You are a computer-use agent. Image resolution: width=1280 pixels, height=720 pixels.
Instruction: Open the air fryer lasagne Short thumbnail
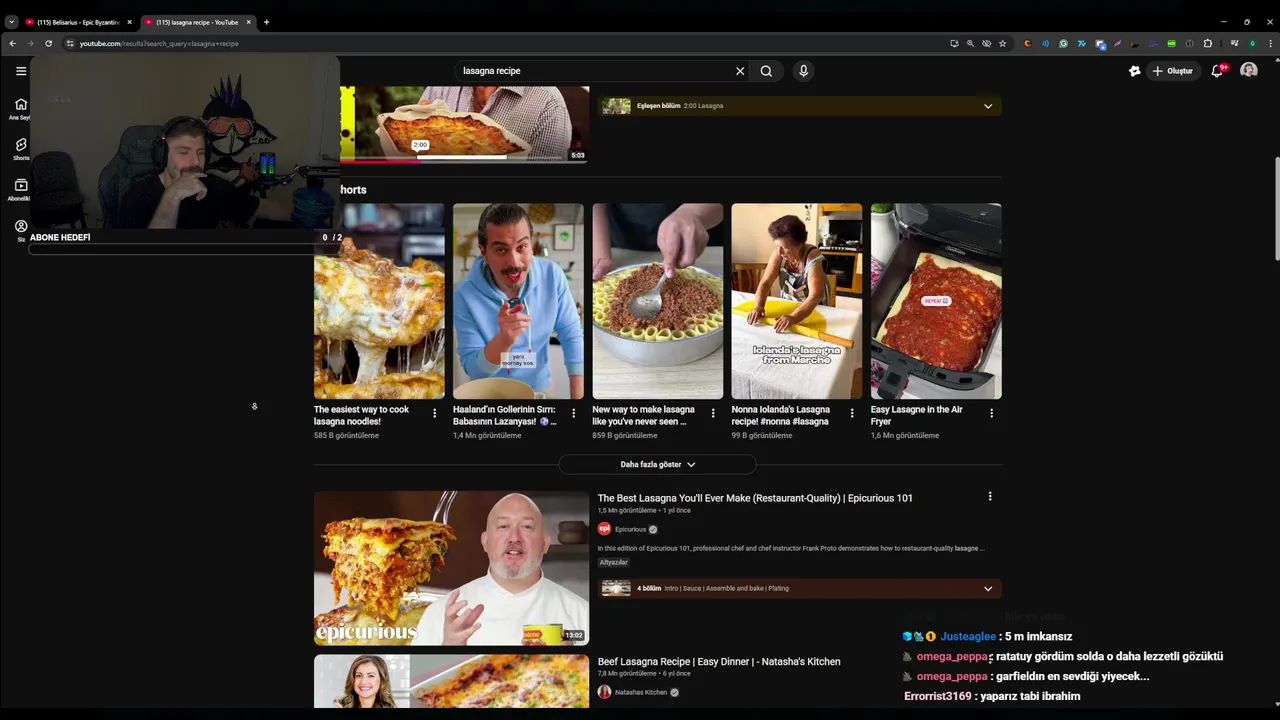coord(936,301)
